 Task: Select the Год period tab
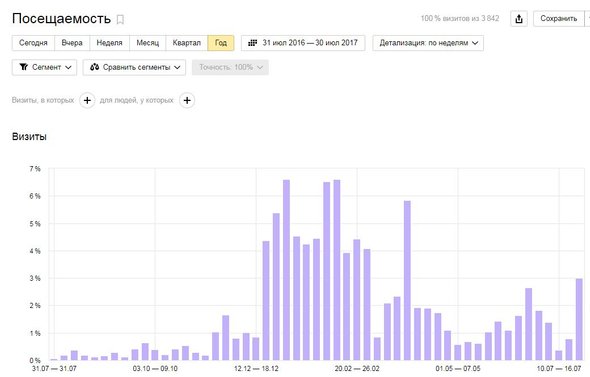tap(221, 43)
